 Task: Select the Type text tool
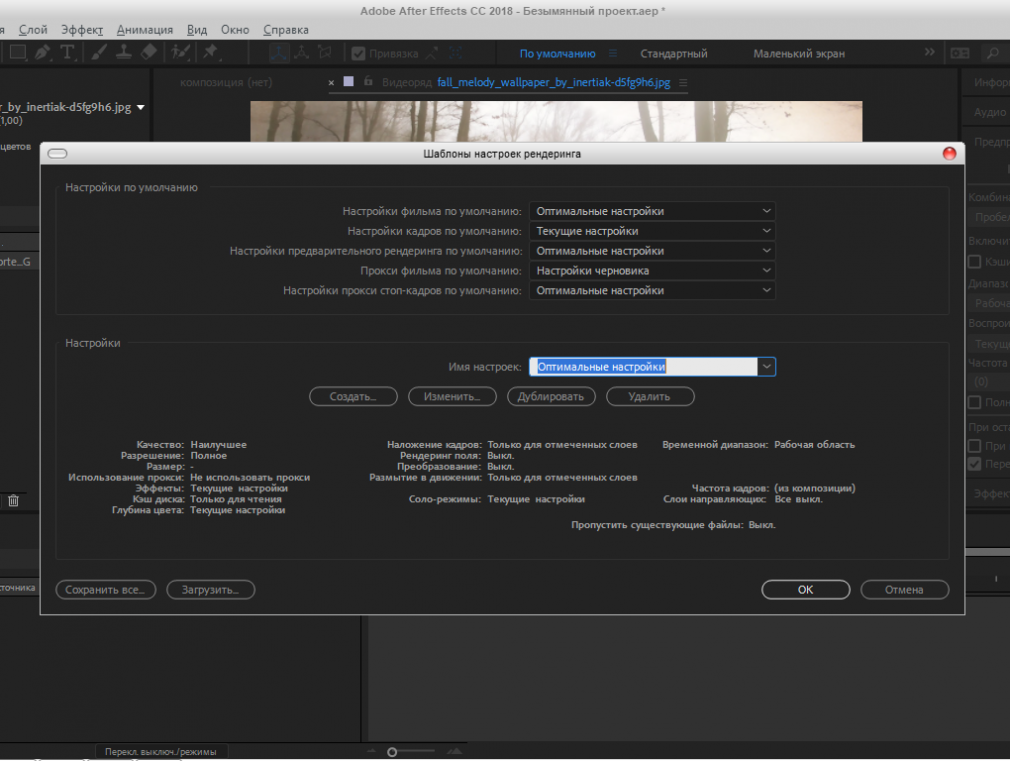(67, 53)
